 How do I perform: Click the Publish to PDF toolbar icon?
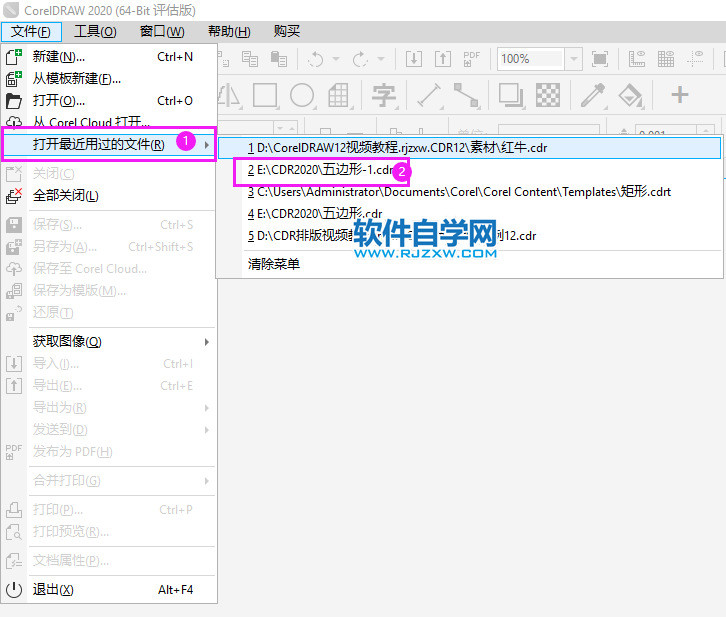tap(471, 59)
